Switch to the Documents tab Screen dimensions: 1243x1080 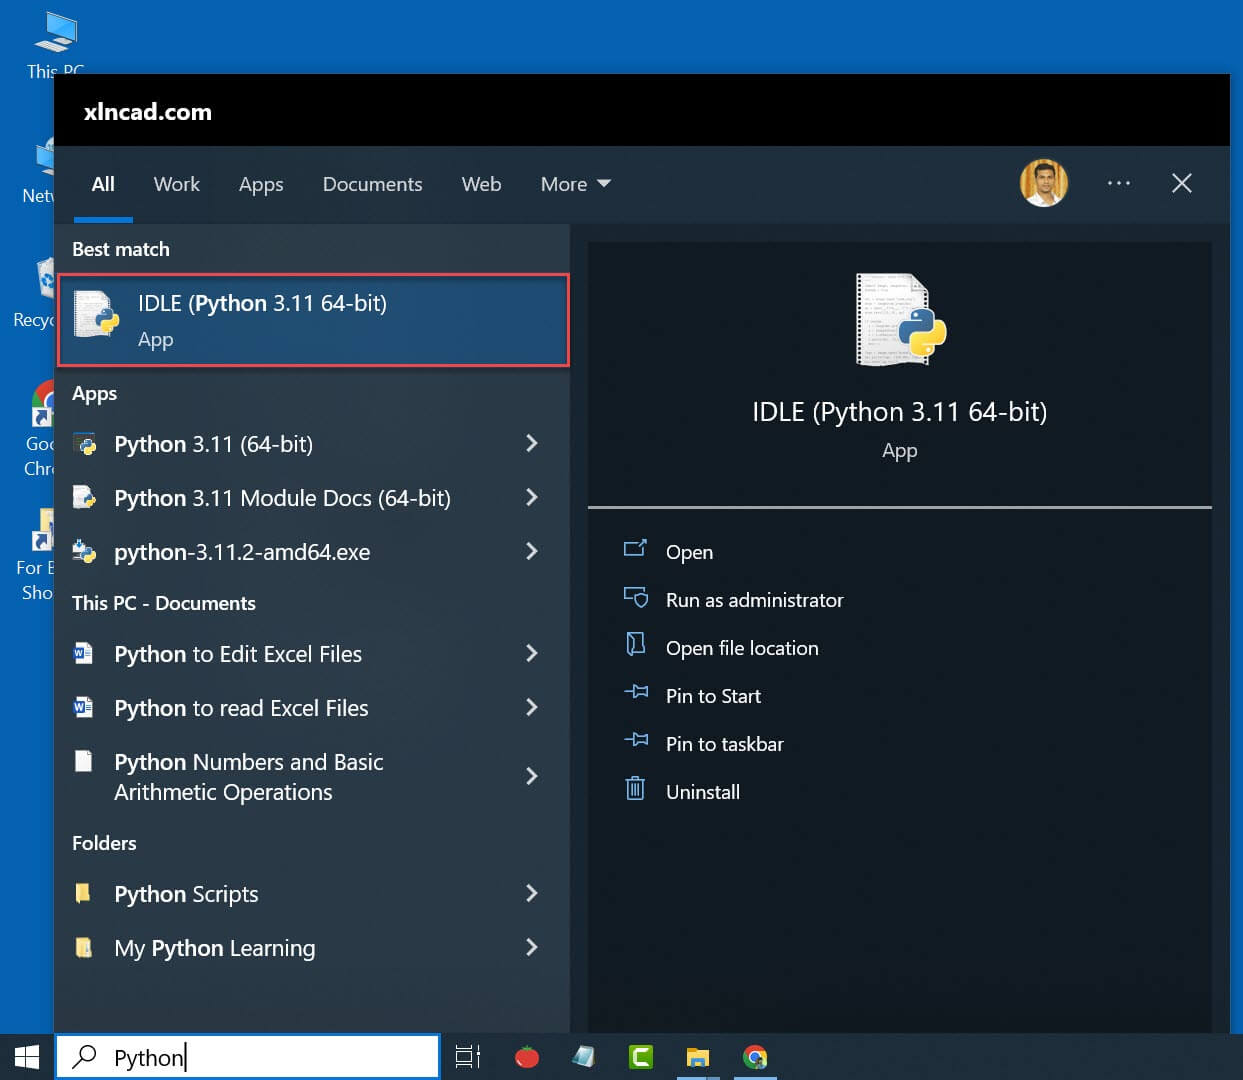pyautogui.click(x=372, y=184)
